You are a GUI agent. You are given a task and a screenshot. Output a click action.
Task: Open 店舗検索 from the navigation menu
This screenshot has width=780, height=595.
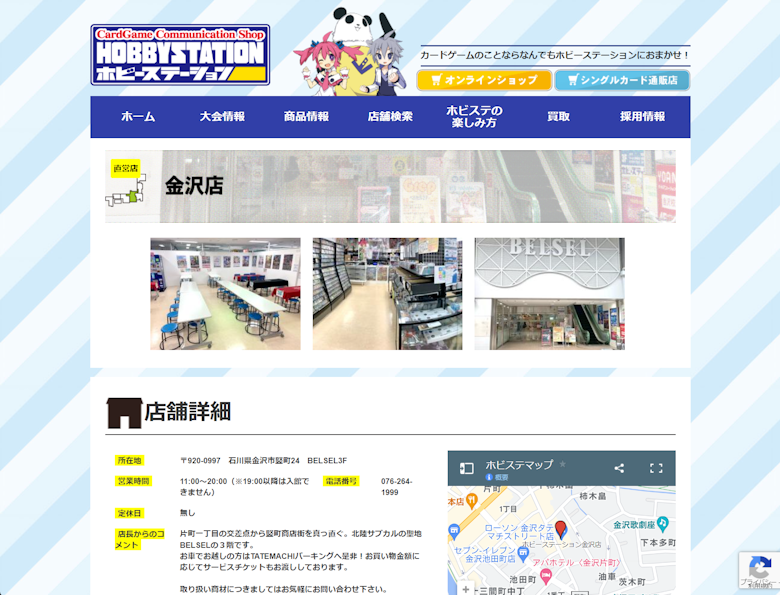390,117
